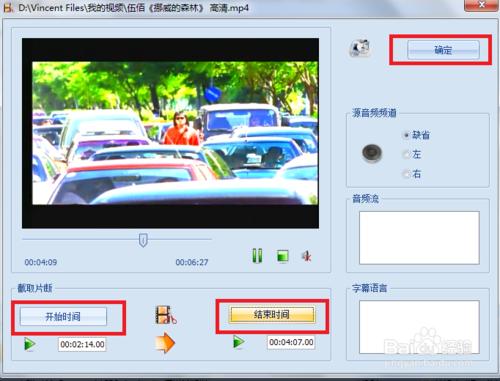Click the 开始时间 start time button
Image resolution: width=500 pixels, height=381 pixels.
[63, 316]
